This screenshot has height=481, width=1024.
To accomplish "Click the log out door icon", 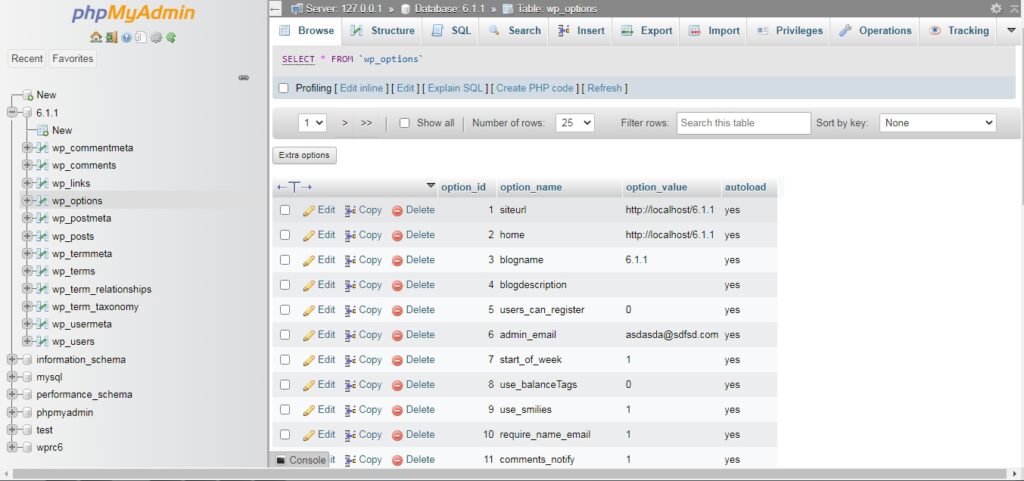I will tap(111, 38).
